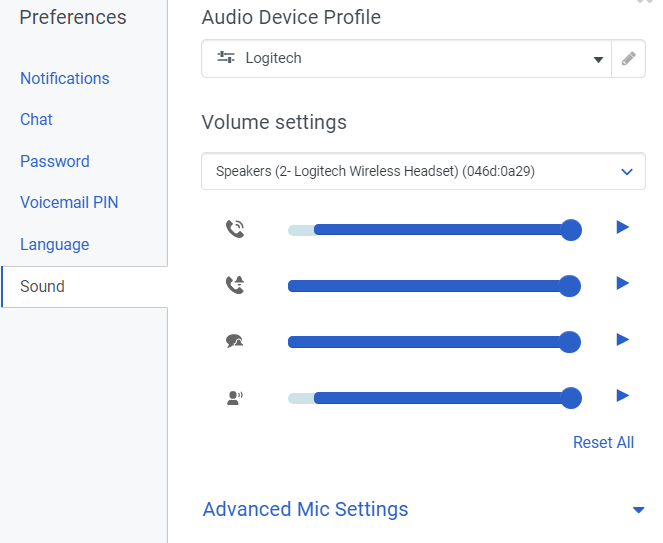Click the chat notification volume icon
This screenshot has height=543, width=663.
tap(235, 341)
